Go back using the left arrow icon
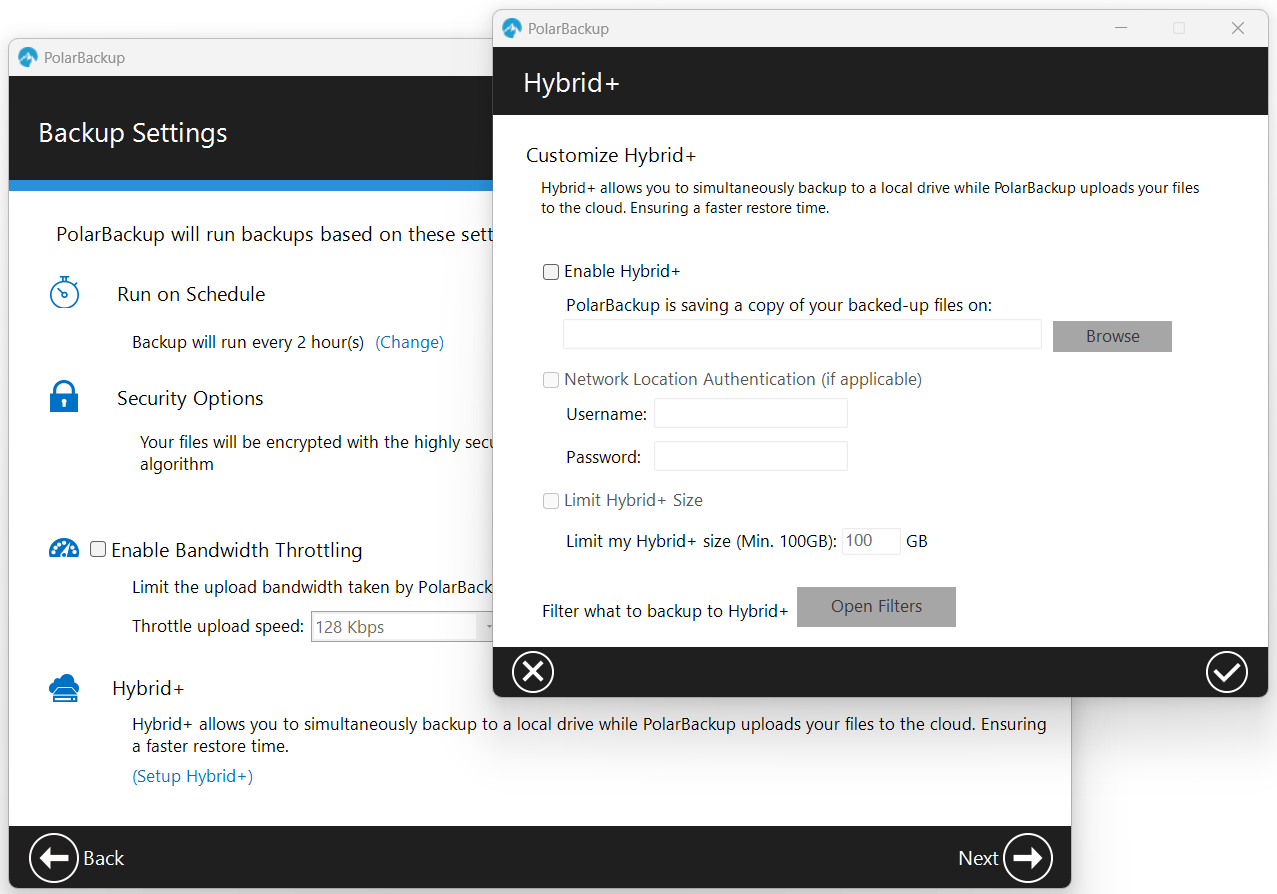Viewport: 1277px width, 894px height. point(53,857)
